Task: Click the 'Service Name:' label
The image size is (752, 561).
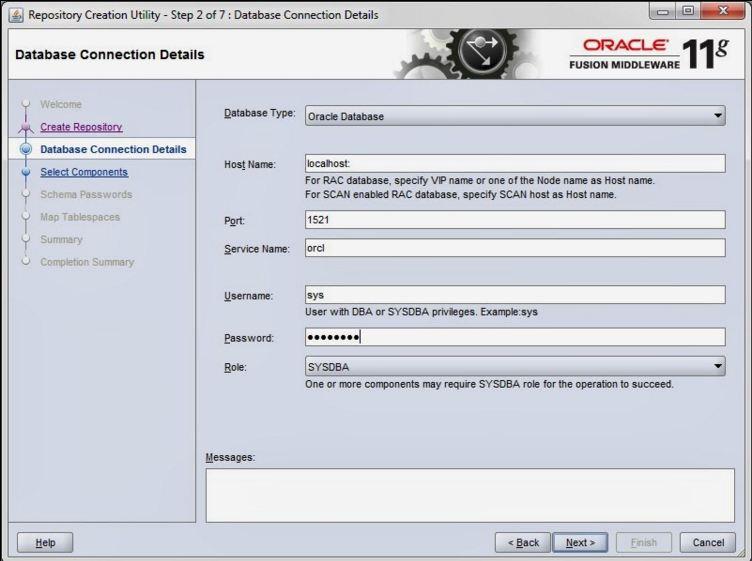Action: (257, 249)
